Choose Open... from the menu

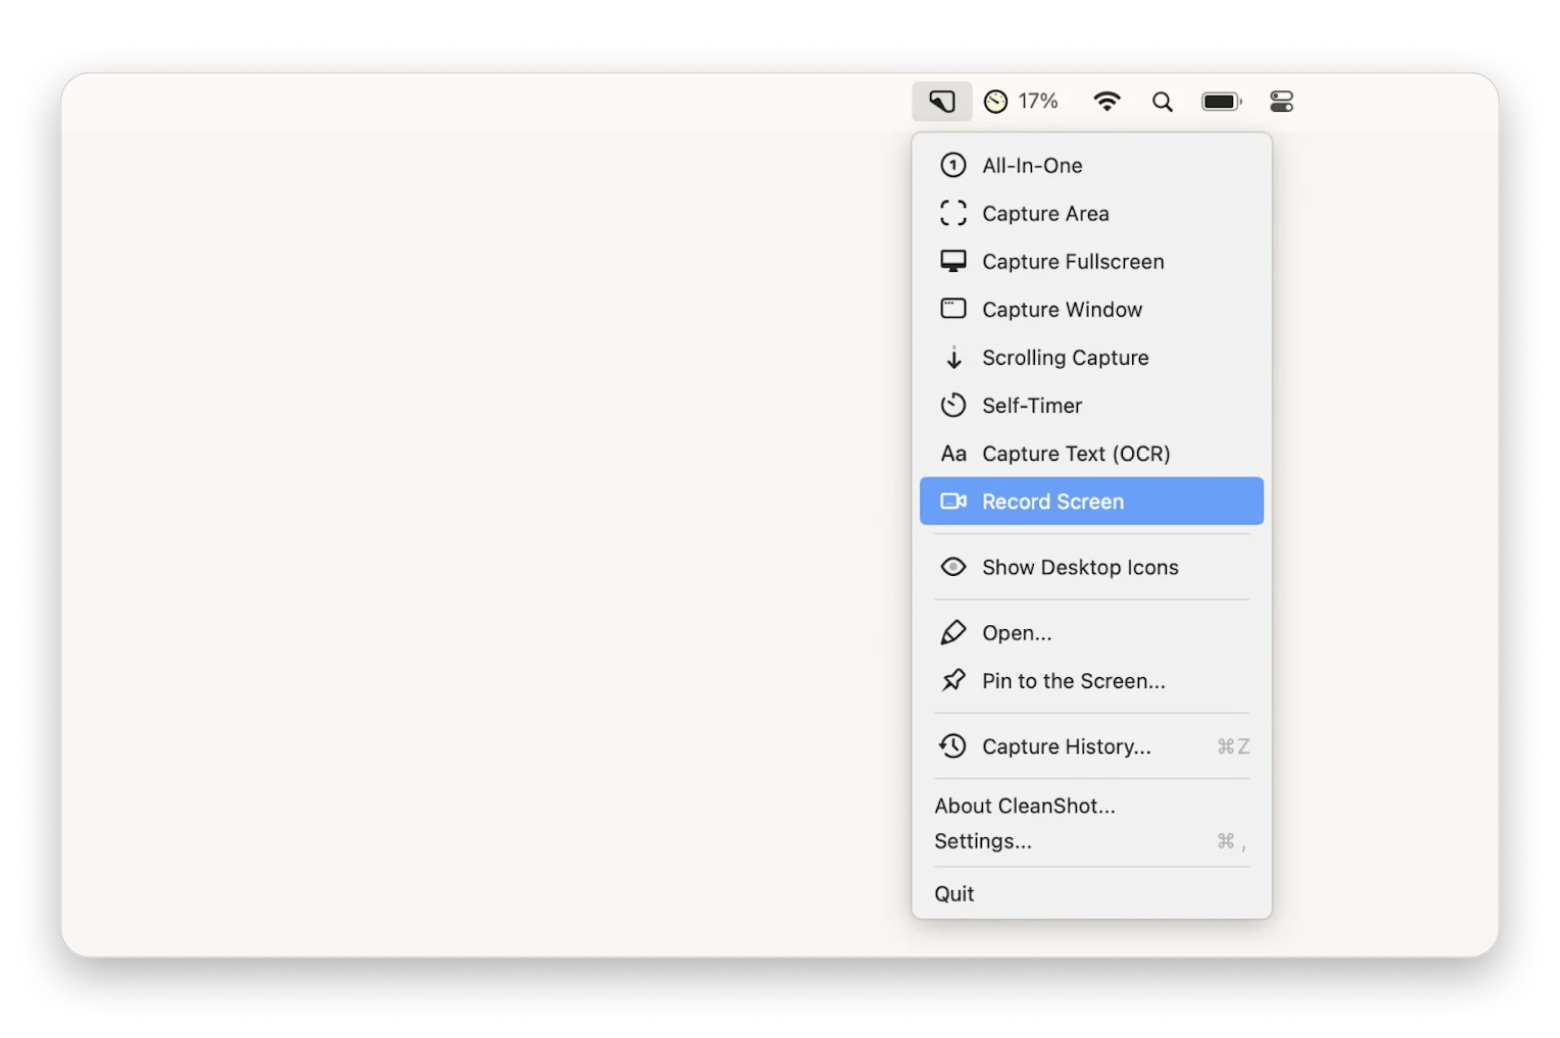1091,633
